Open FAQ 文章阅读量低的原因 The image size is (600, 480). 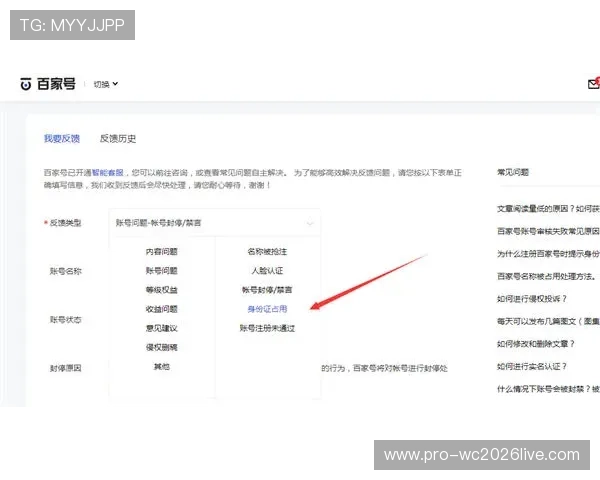click(548, 209)
